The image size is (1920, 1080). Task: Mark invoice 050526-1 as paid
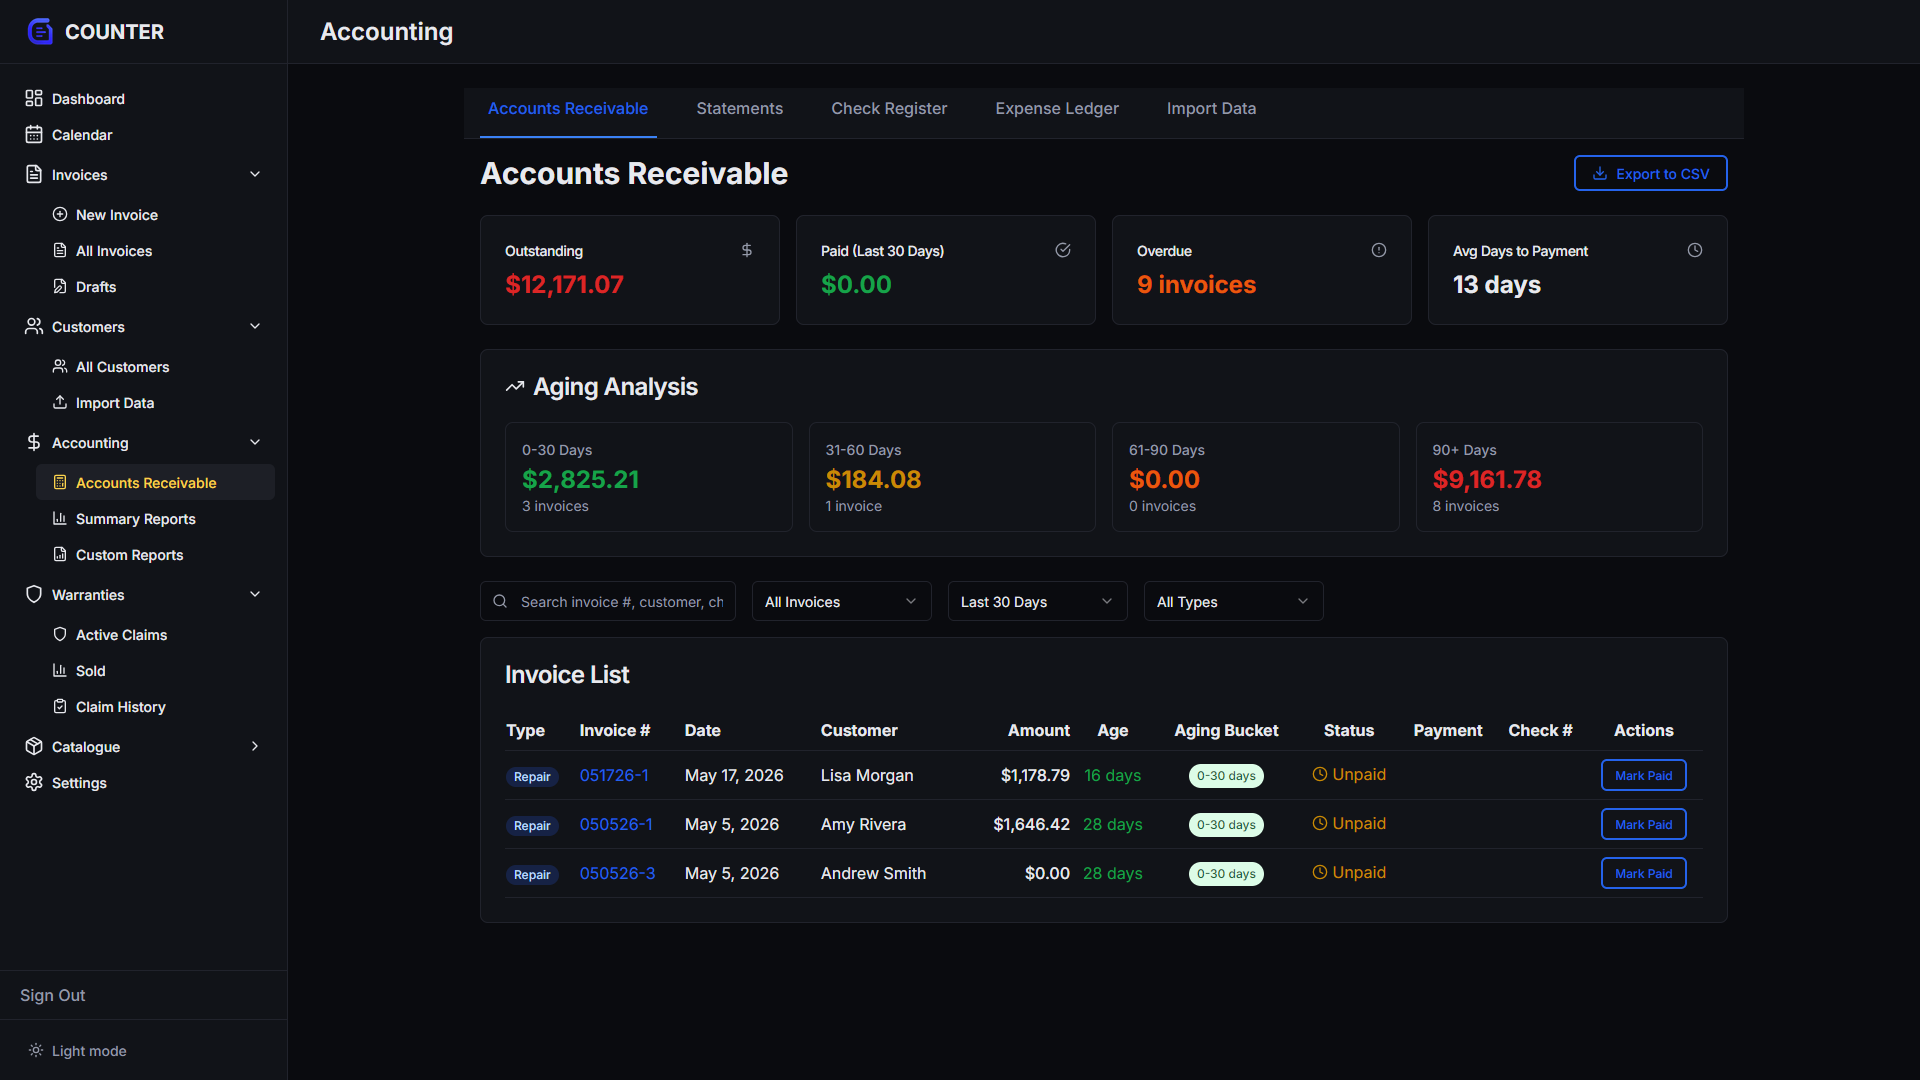(x=1643, y=824)
